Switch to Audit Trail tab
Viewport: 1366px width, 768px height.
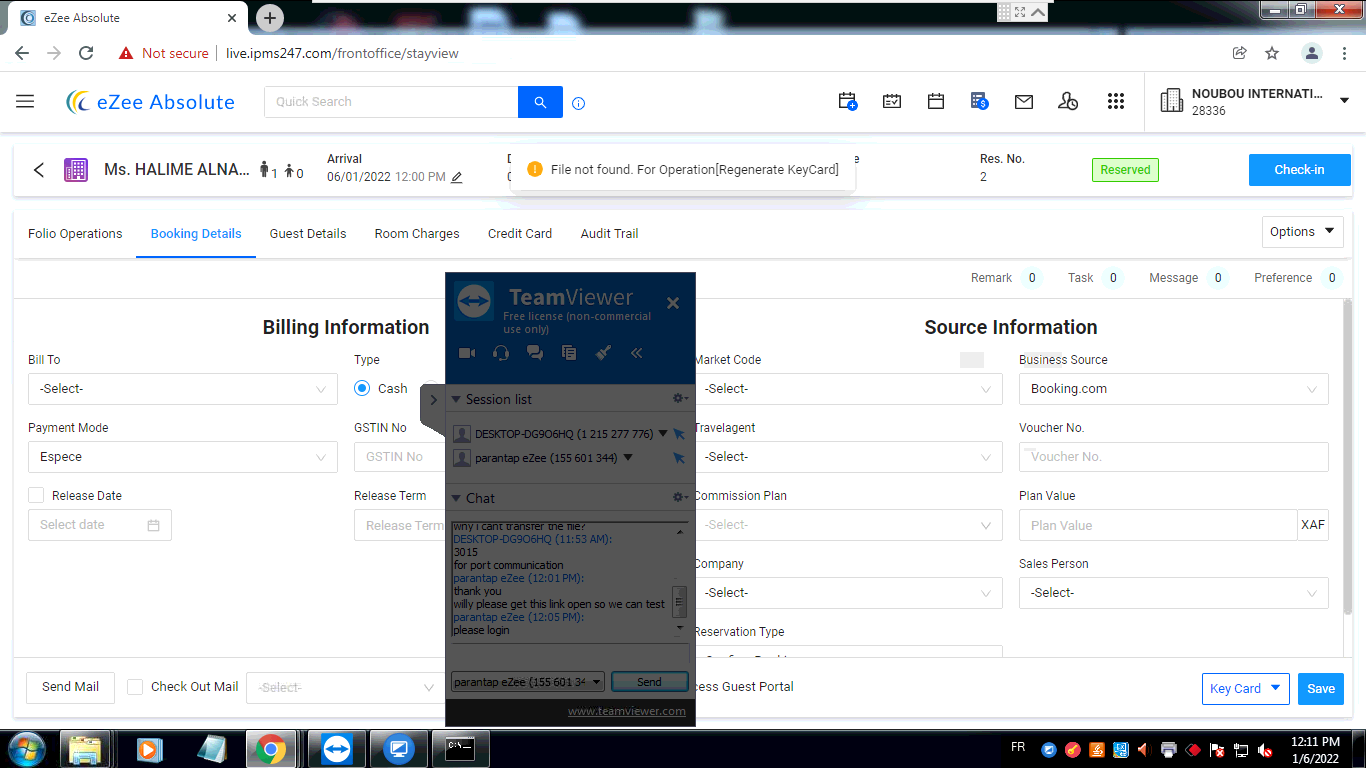pyautogui.click(x=609, y=234)
